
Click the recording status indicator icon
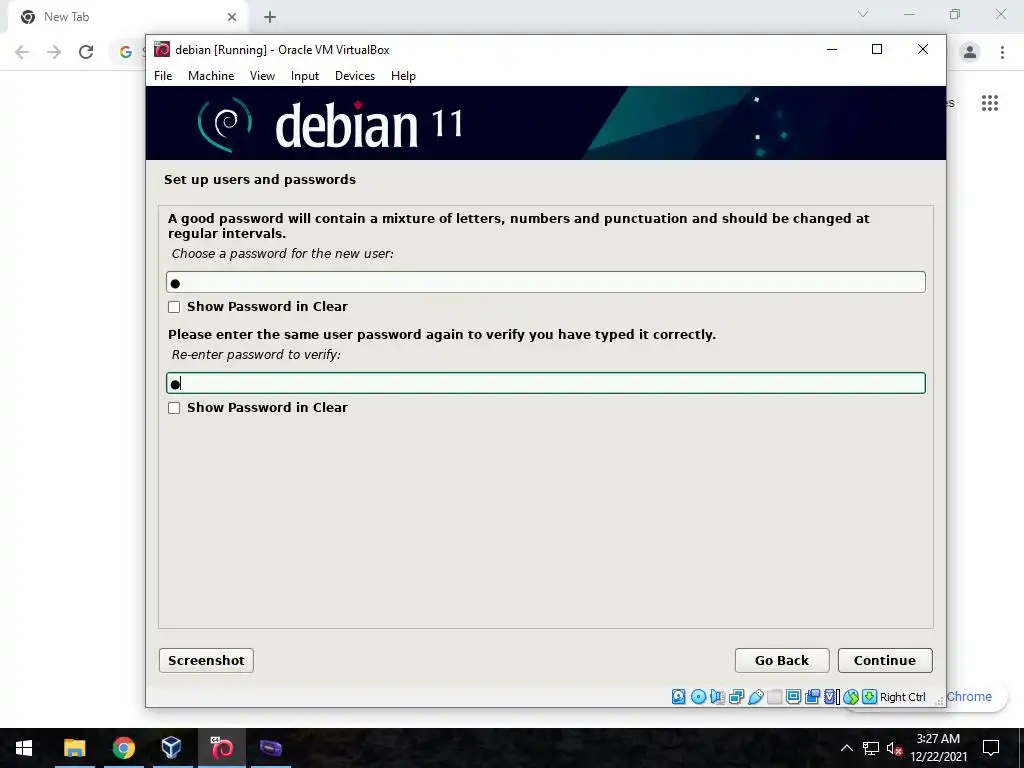(812, 697)
